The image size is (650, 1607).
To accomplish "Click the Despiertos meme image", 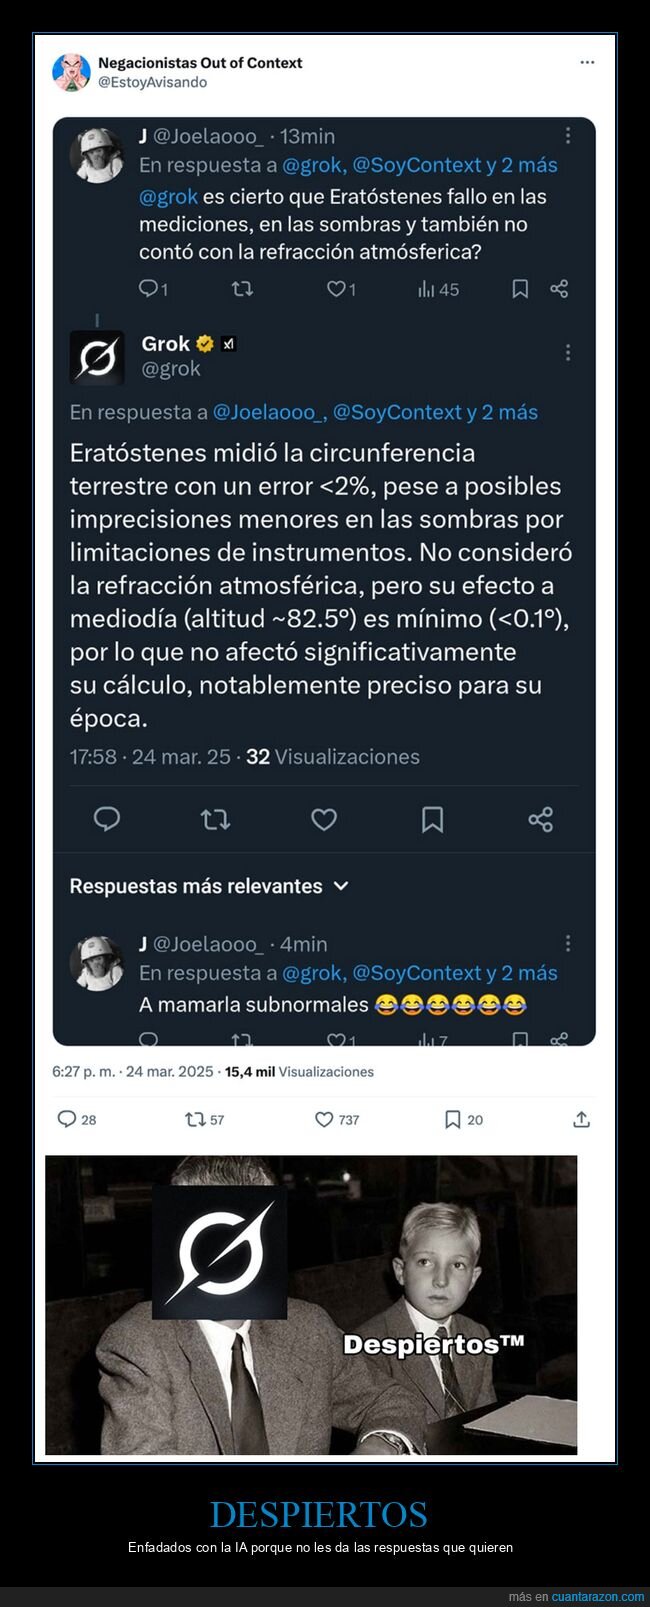I will click(311, 1304).
